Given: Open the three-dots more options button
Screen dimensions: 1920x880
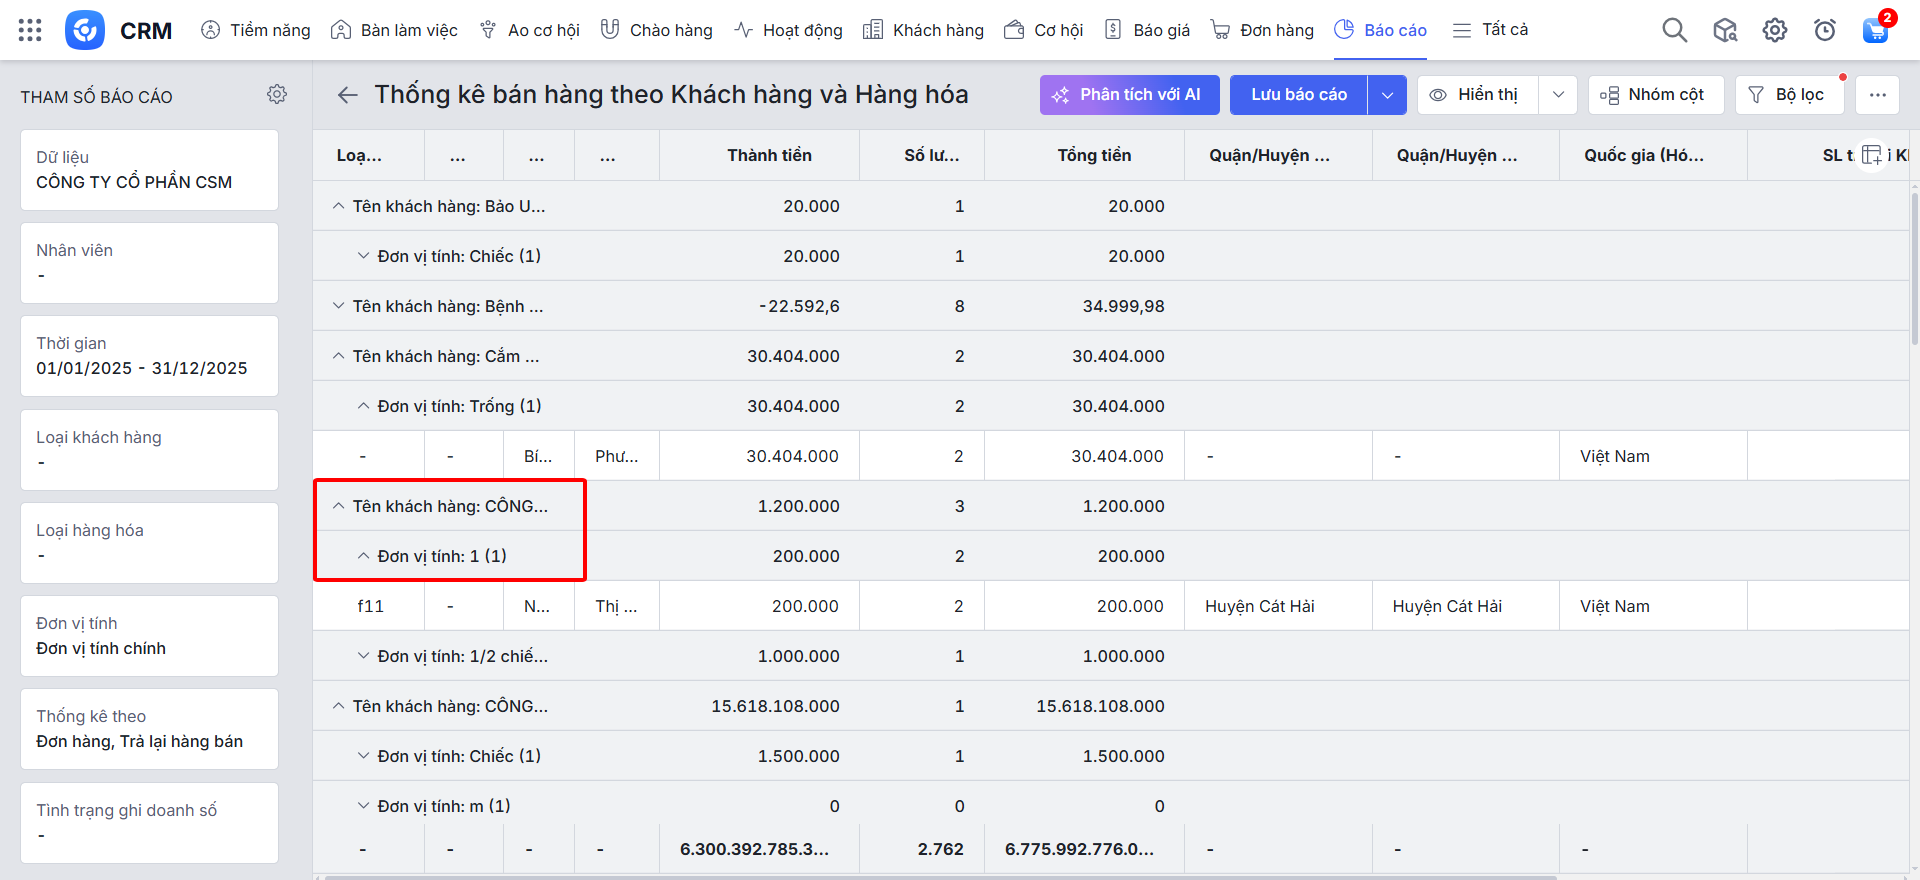Looking at the screenshot, I should click(x=1877, y=95).
